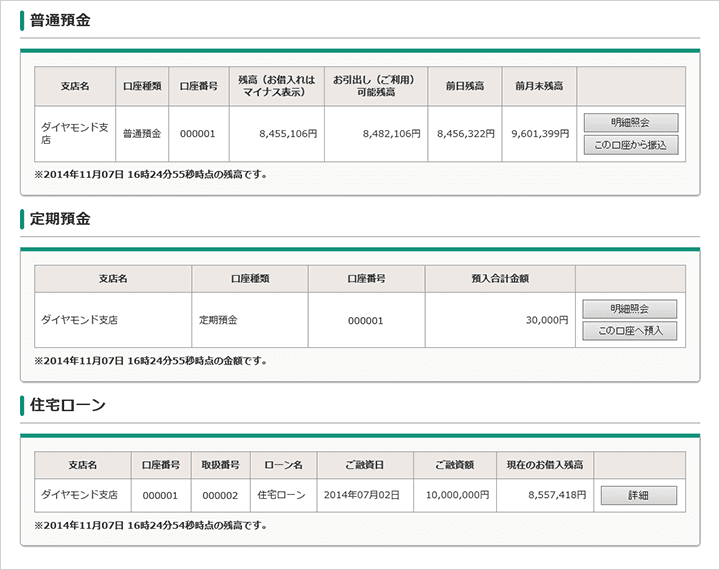
Task: Select the 8,557,418円 loan balance cell
Action: pyautogui.click(x=545, y=495)
